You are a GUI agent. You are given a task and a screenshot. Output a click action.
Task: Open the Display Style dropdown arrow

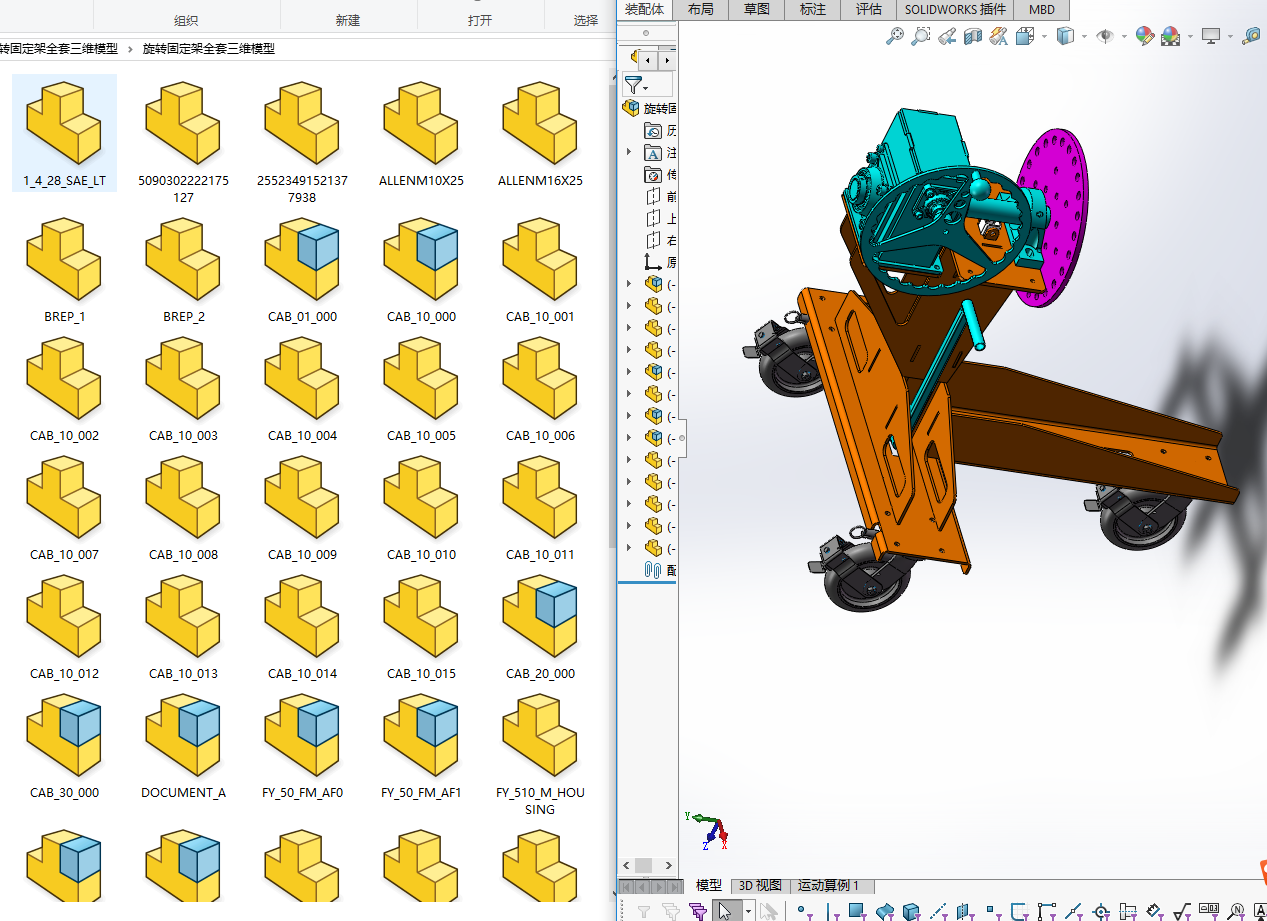[1085, 37]
